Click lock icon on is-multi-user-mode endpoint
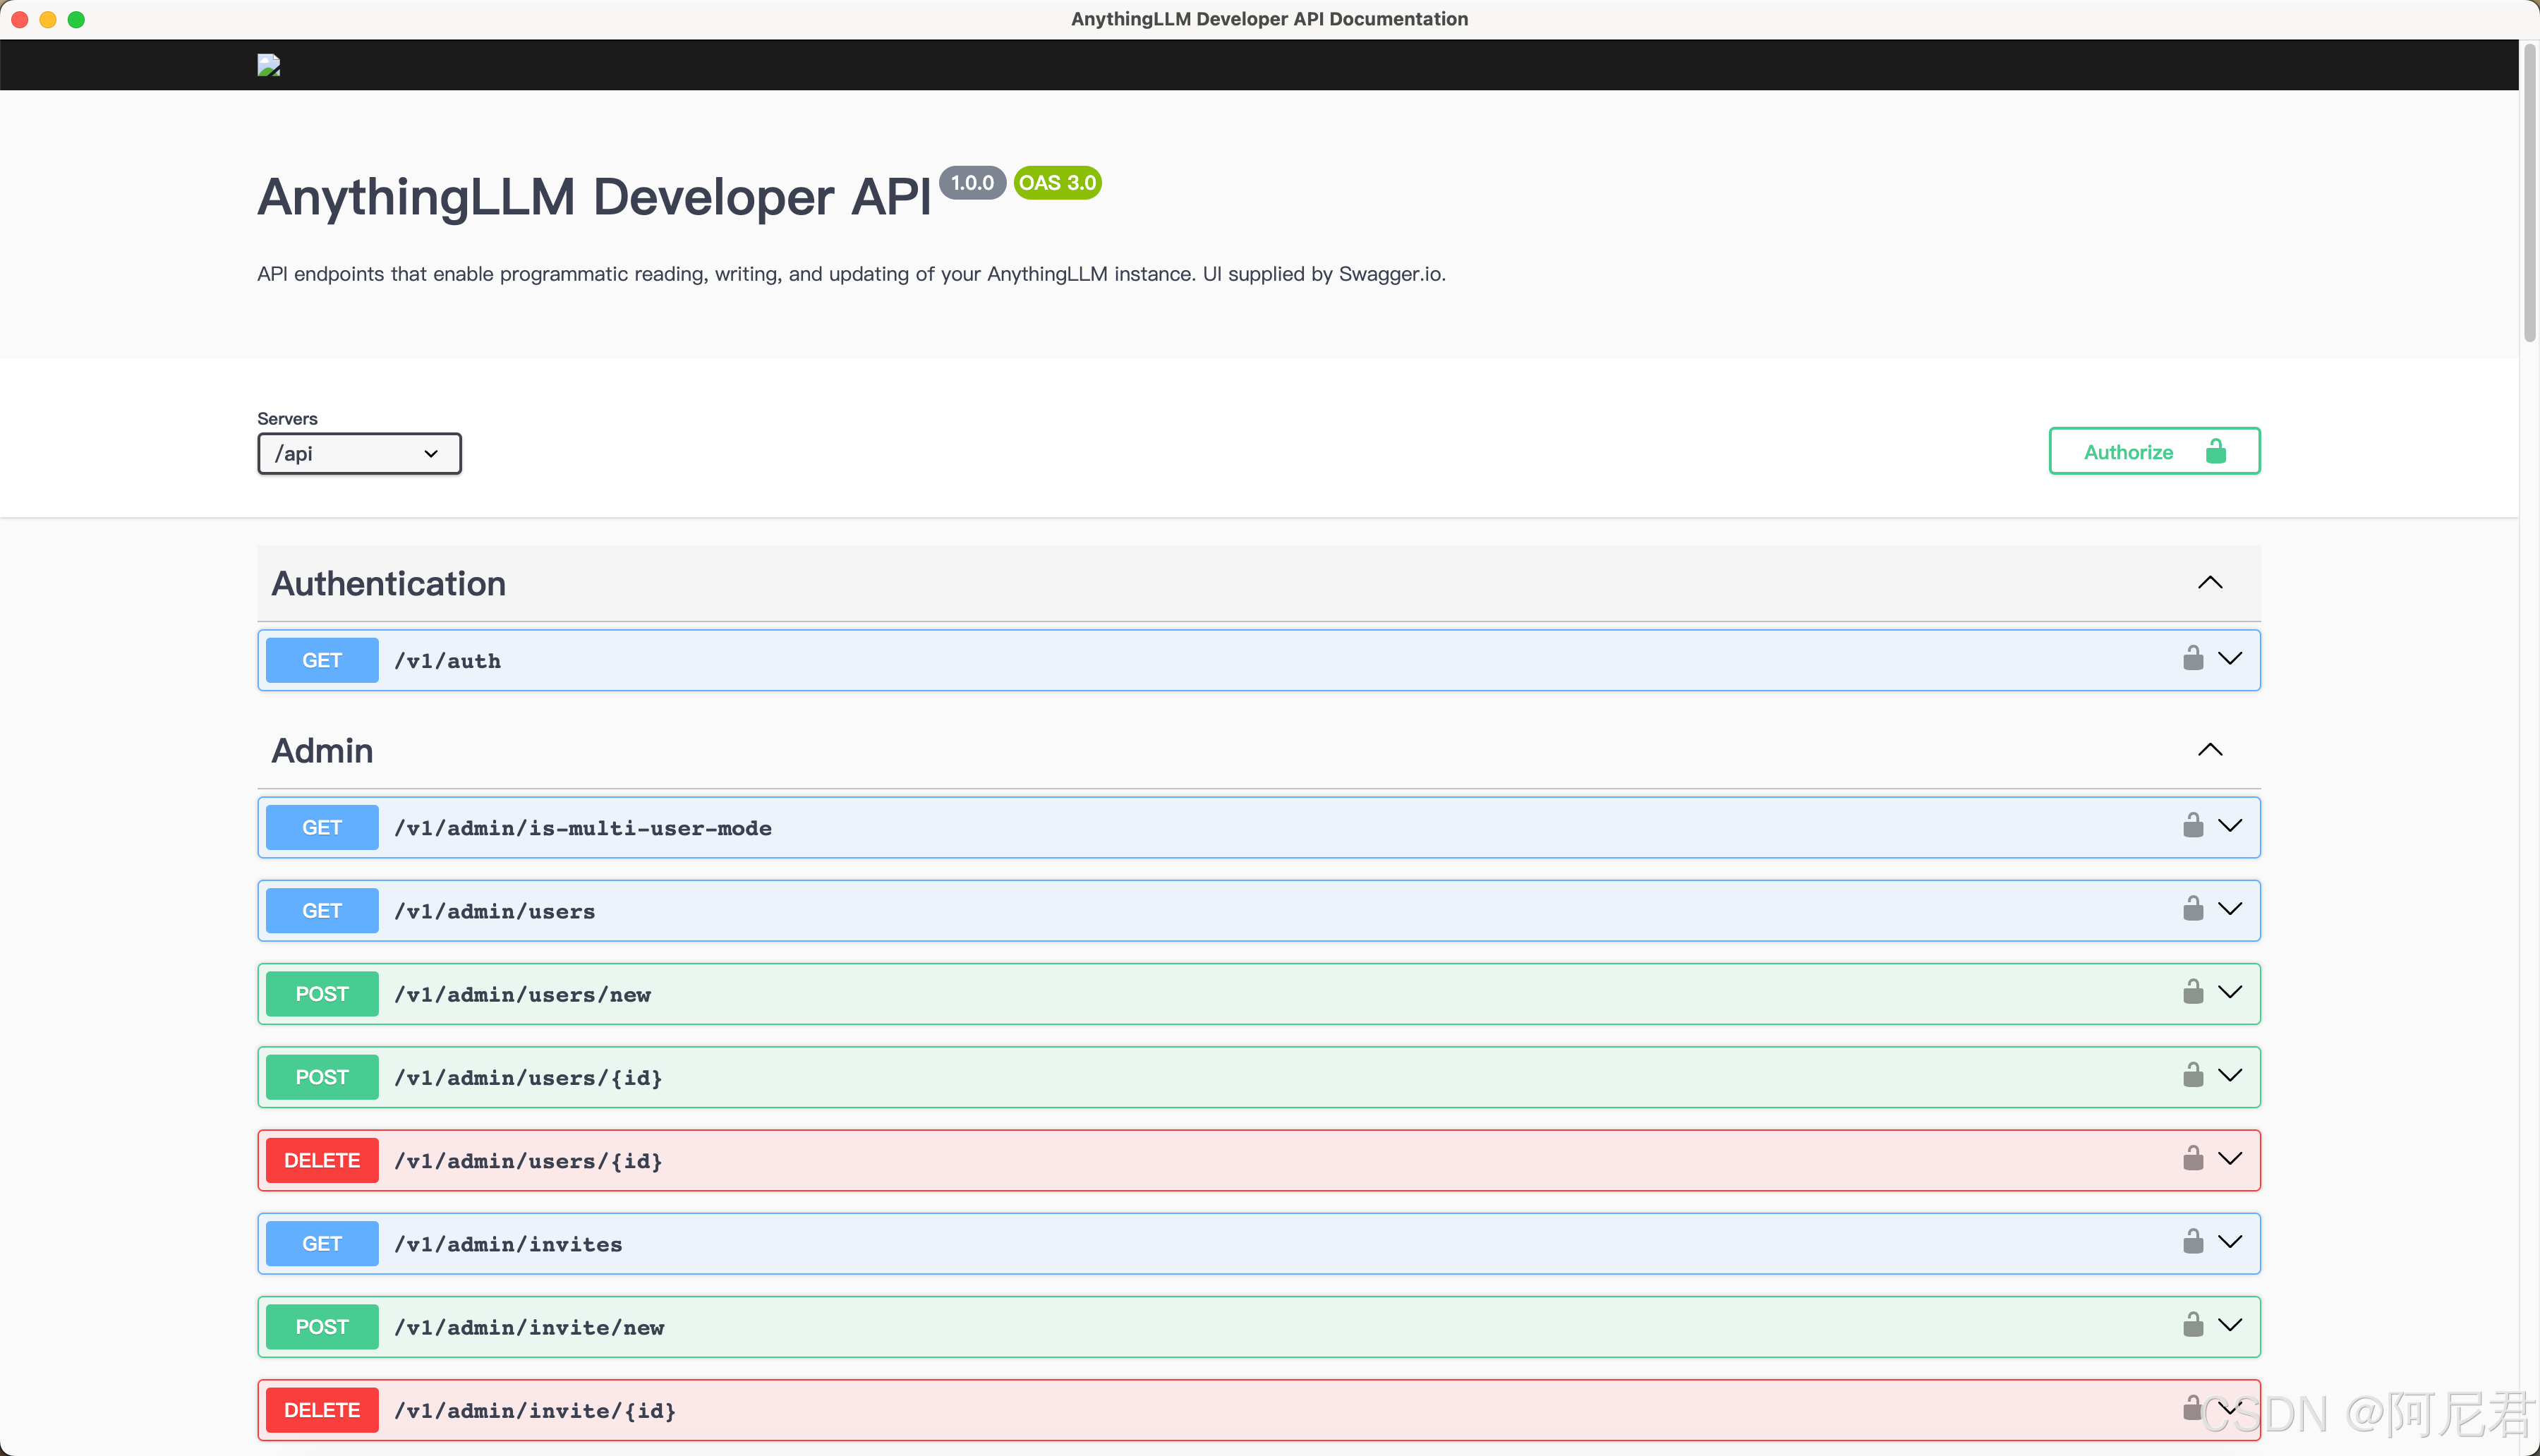The height and width of the screenshot is (1456, 2540). point(2192,825)
